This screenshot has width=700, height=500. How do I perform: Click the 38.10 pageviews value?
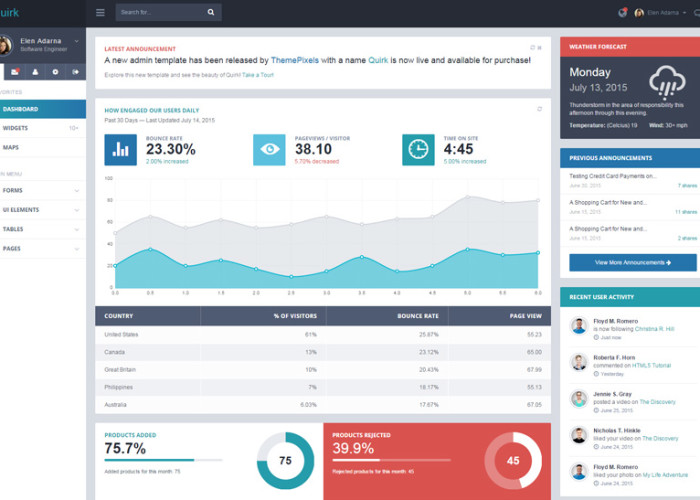(313, 149)
